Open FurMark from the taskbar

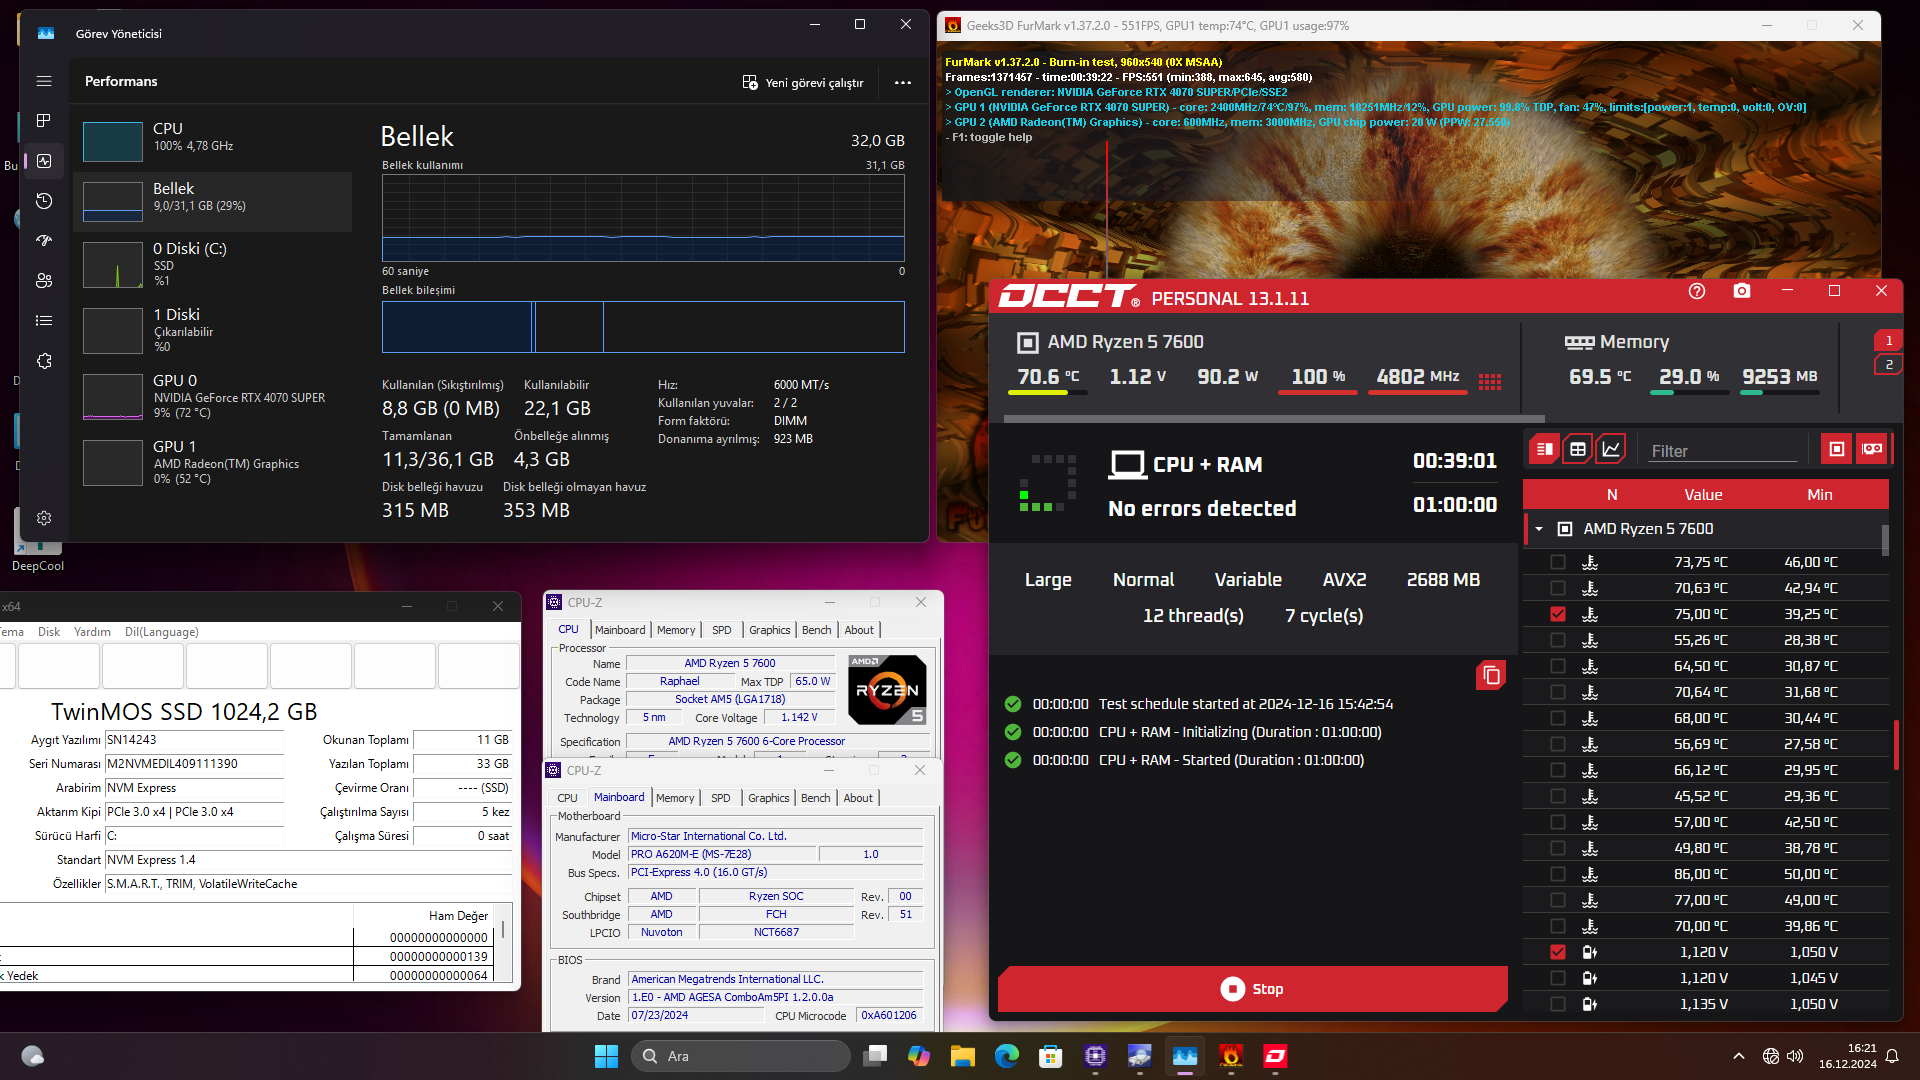coord(1231,1056)
